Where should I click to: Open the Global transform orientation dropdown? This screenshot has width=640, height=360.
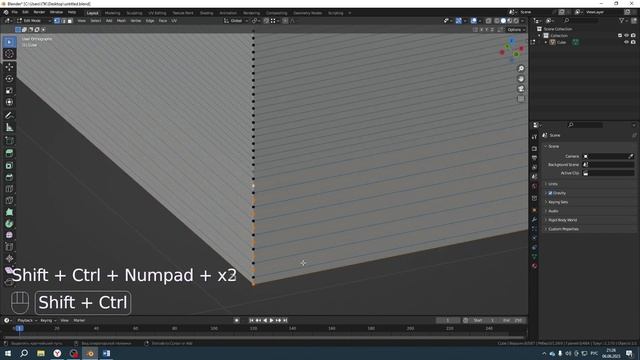(236, 20)
